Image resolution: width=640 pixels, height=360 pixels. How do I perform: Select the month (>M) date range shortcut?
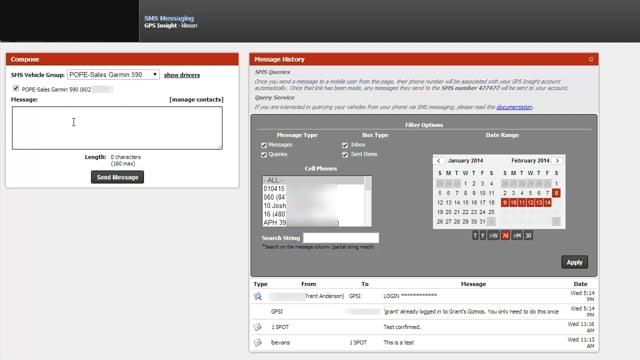point(517,236)
